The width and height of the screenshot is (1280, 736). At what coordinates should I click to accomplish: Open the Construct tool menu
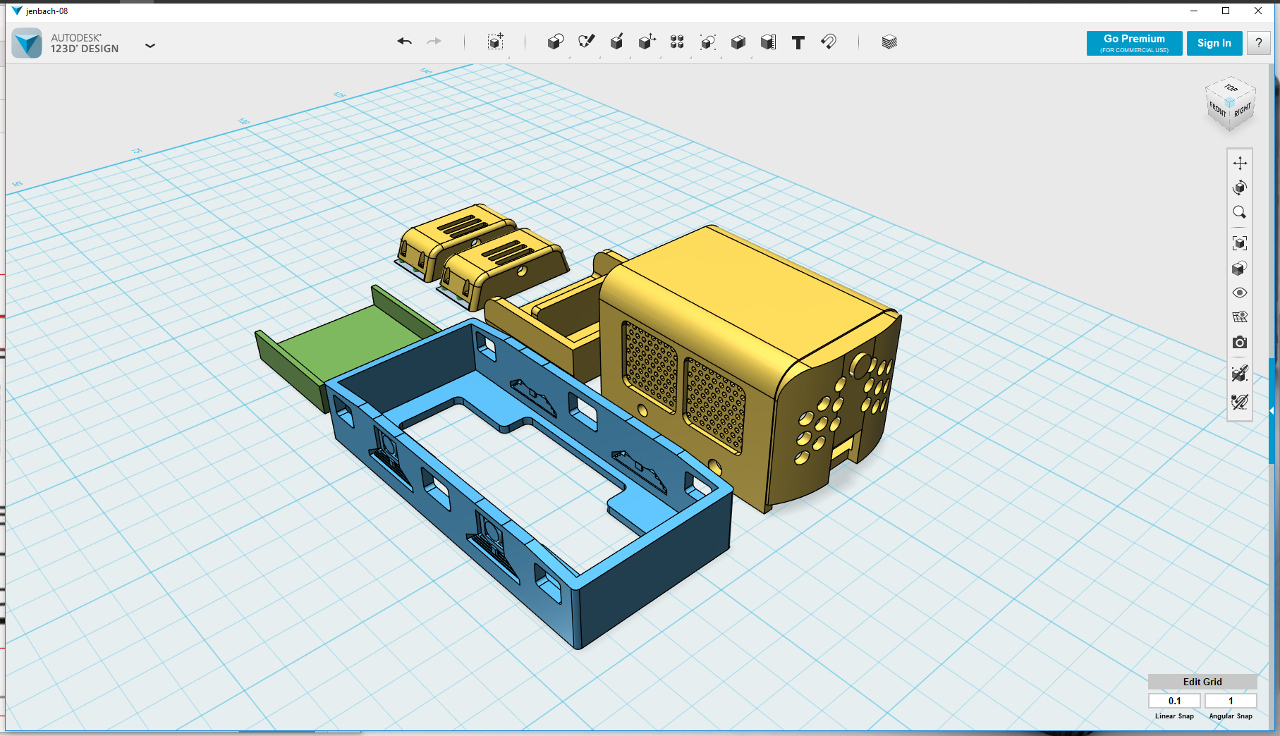pyautogui.click(x=617, y=42)
